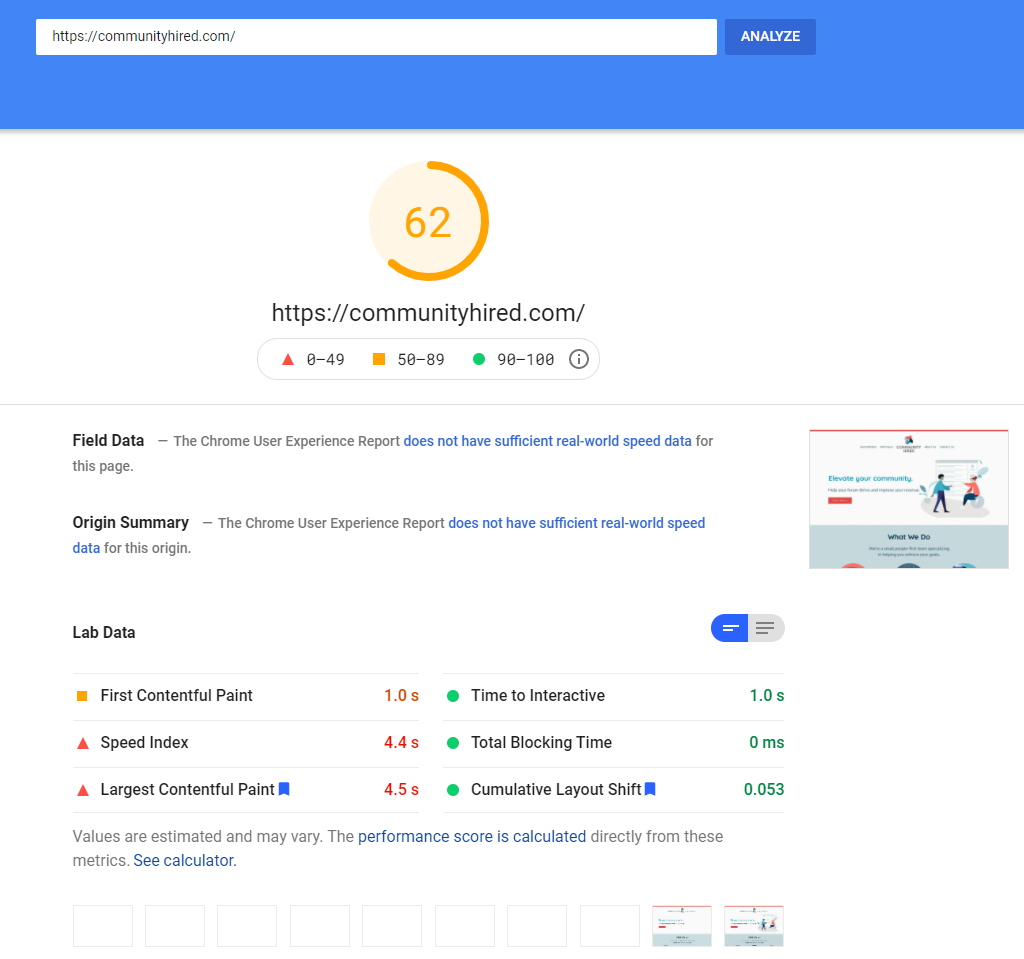This screenshot has width=1024, height=959.
Task: Click green dot beside Time to Interactive
Action: tap(453, 696)
